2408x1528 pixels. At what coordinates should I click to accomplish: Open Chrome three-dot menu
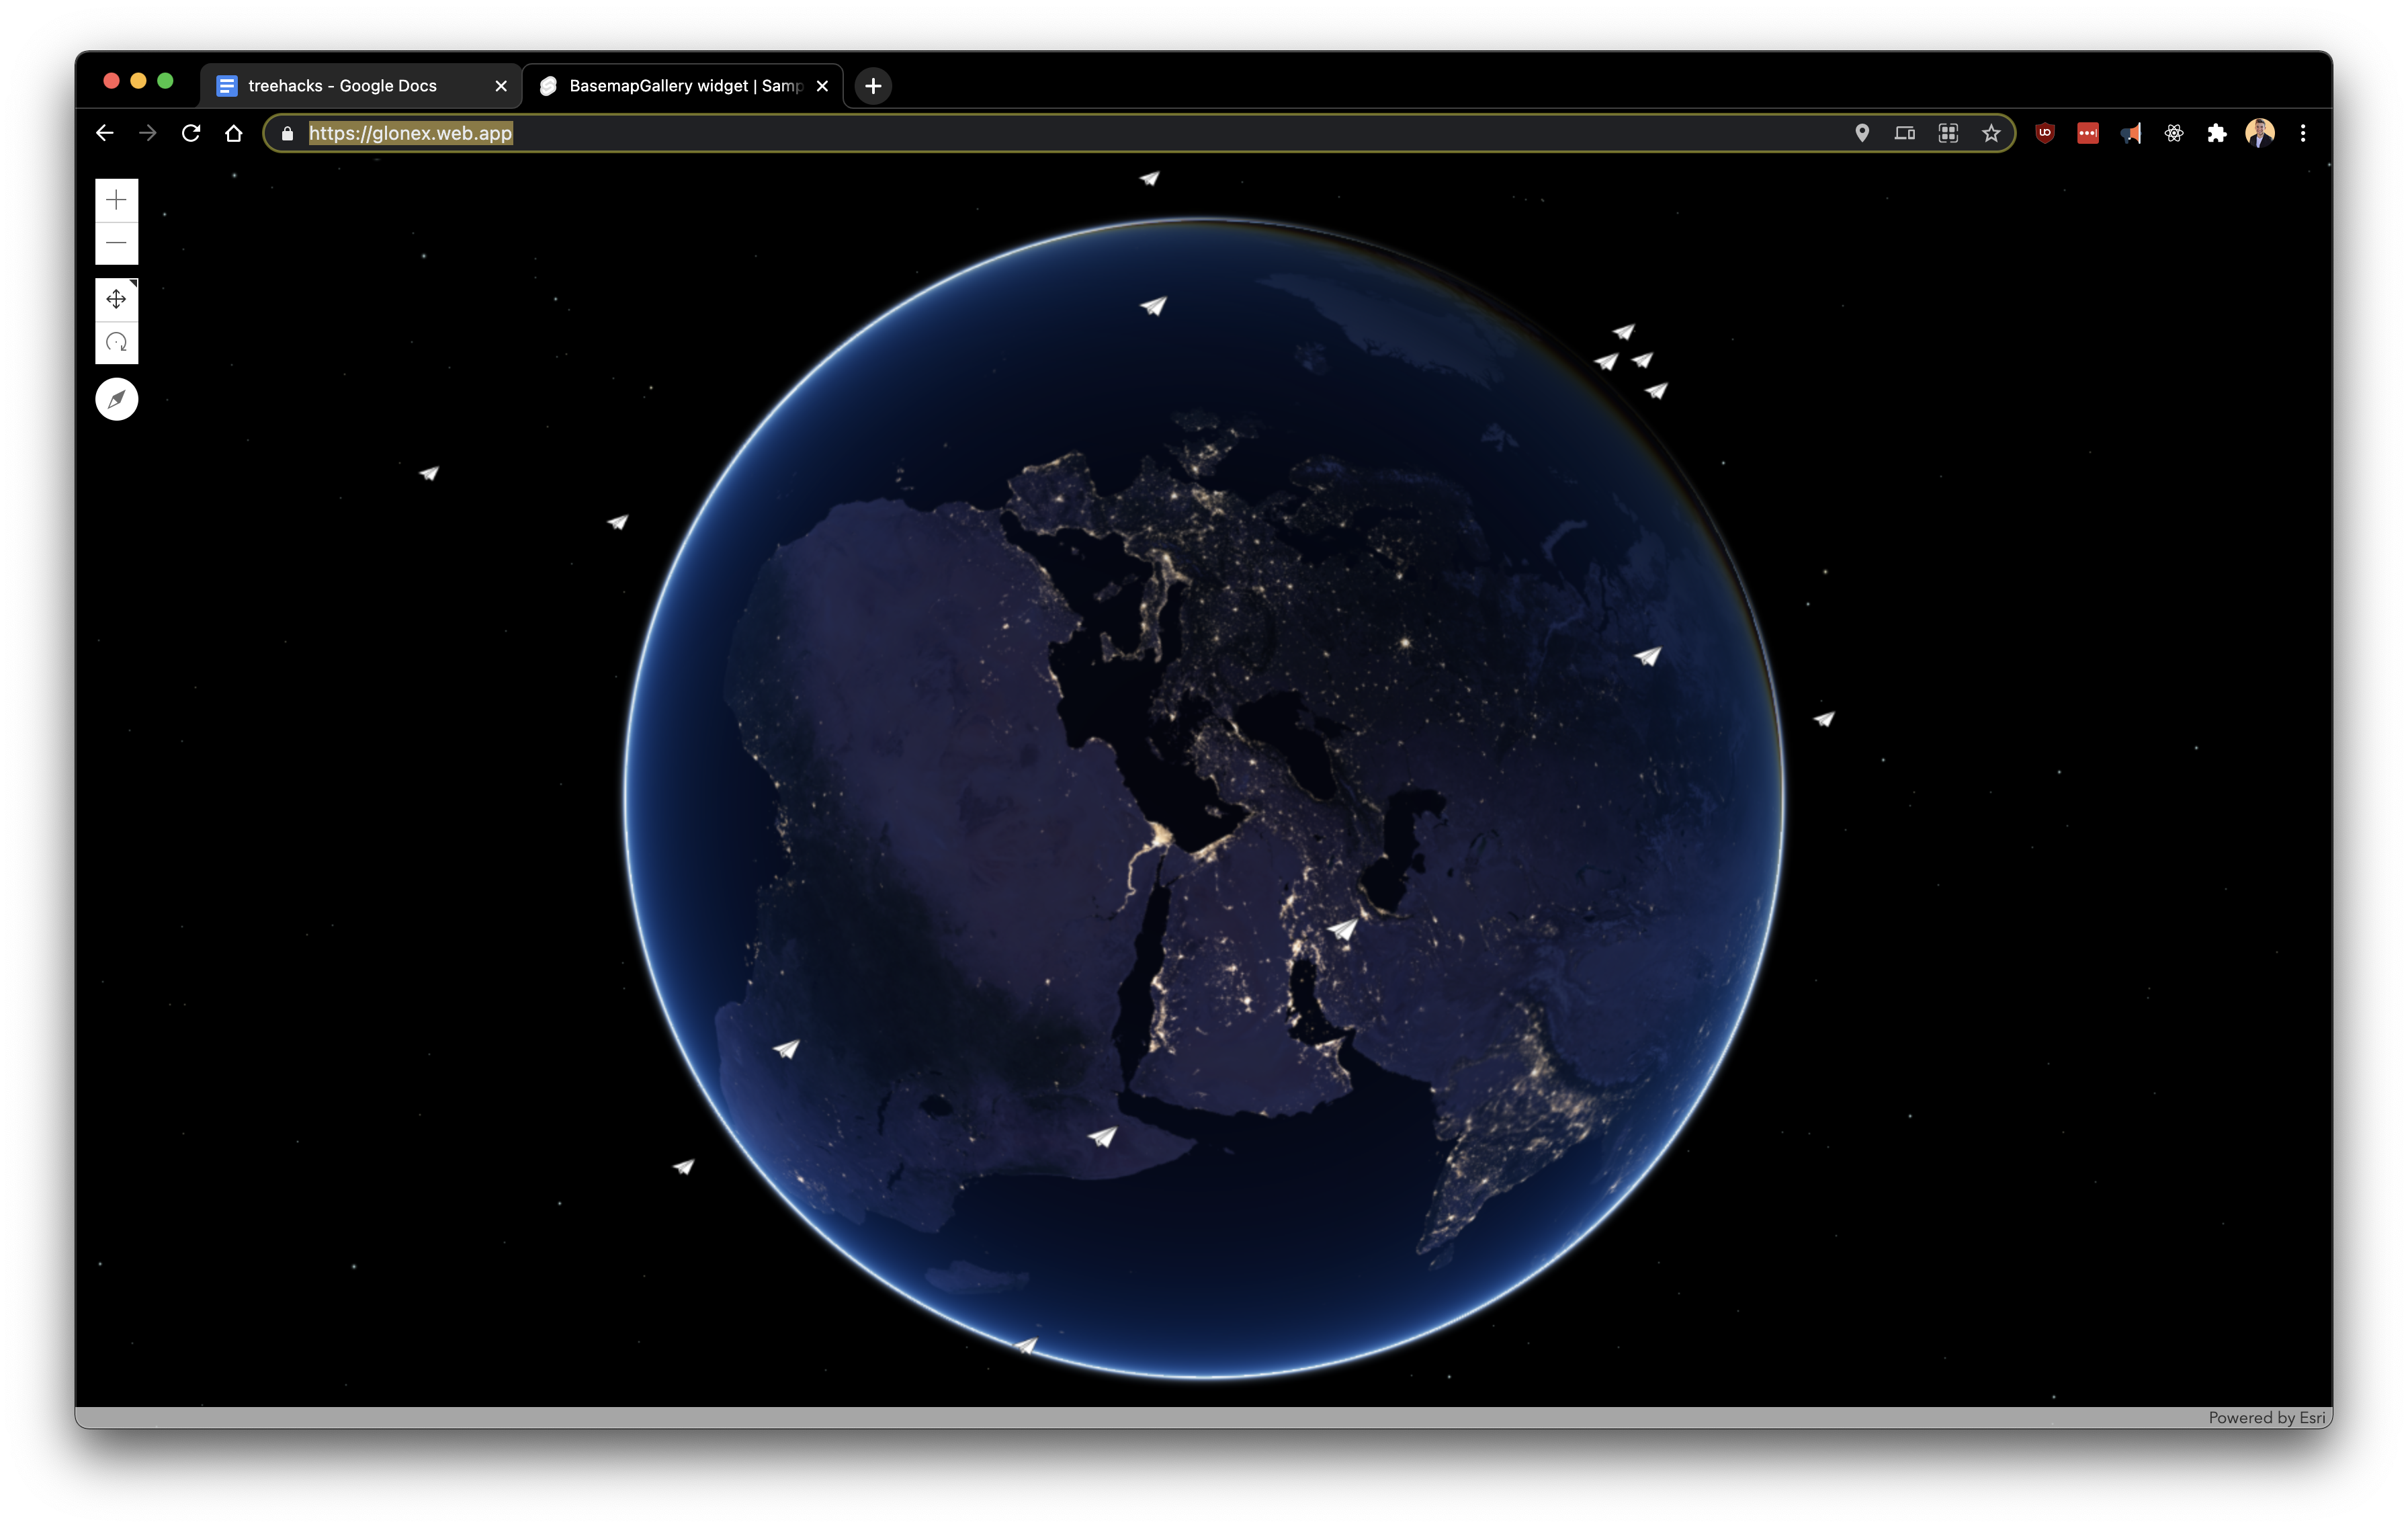(2303, 133)
